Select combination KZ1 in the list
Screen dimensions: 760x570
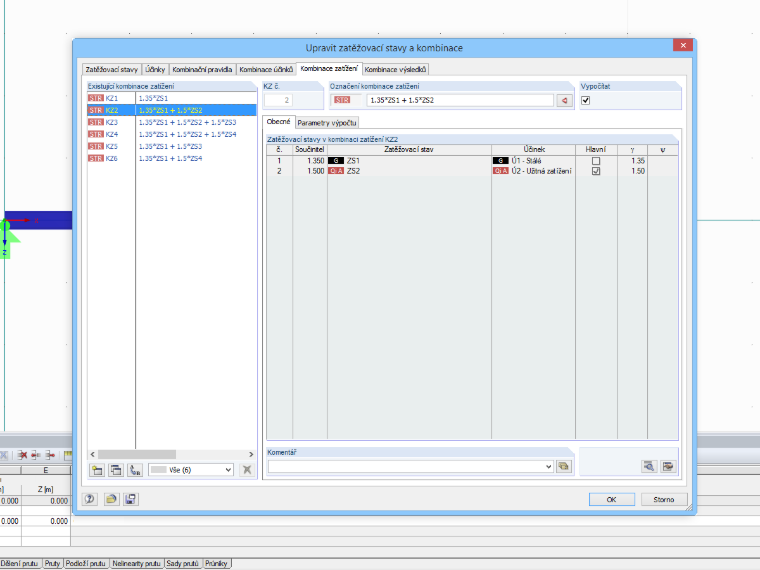coord(172,98)
